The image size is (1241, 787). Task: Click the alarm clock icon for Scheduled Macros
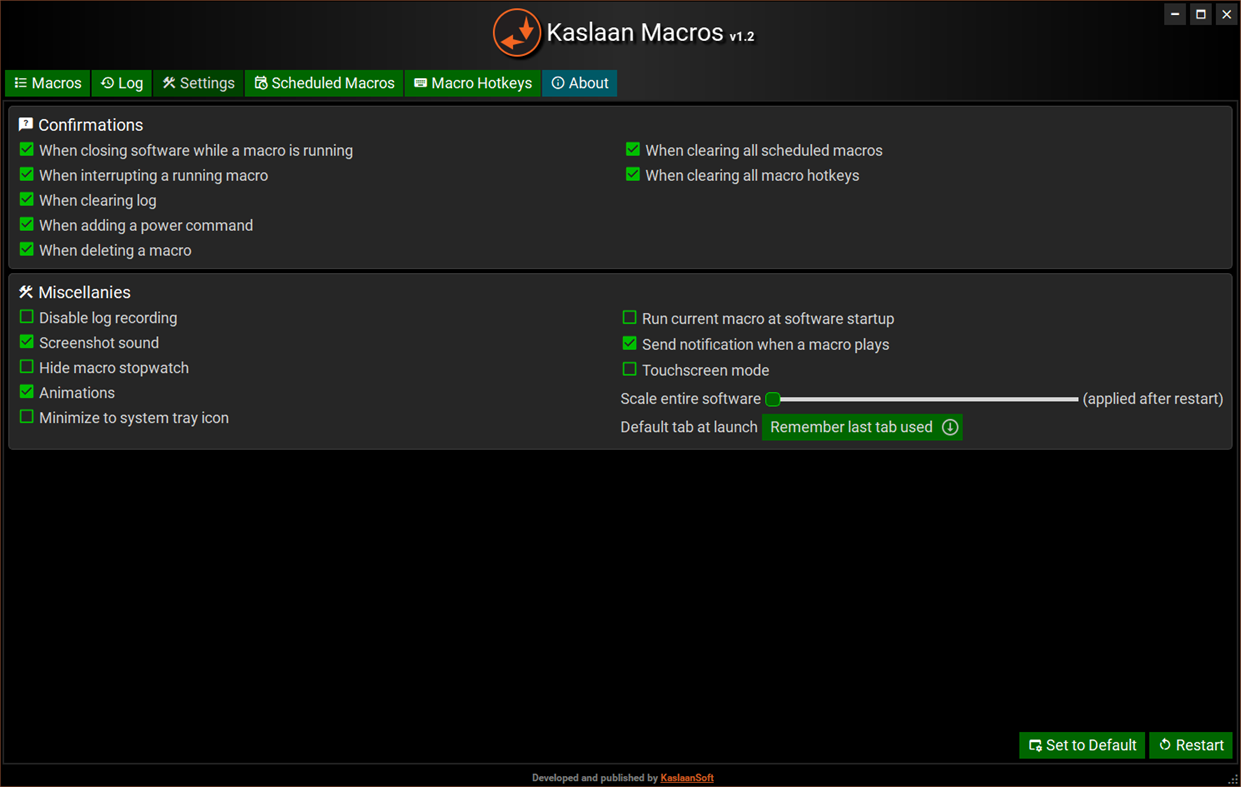pos(262,83)
